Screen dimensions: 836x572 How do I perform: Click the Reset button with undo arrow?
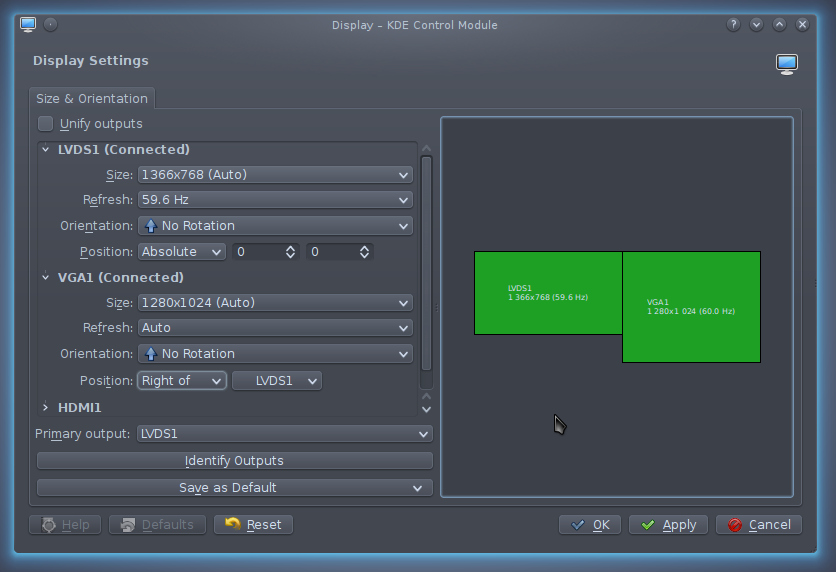[x=253, y=525]
